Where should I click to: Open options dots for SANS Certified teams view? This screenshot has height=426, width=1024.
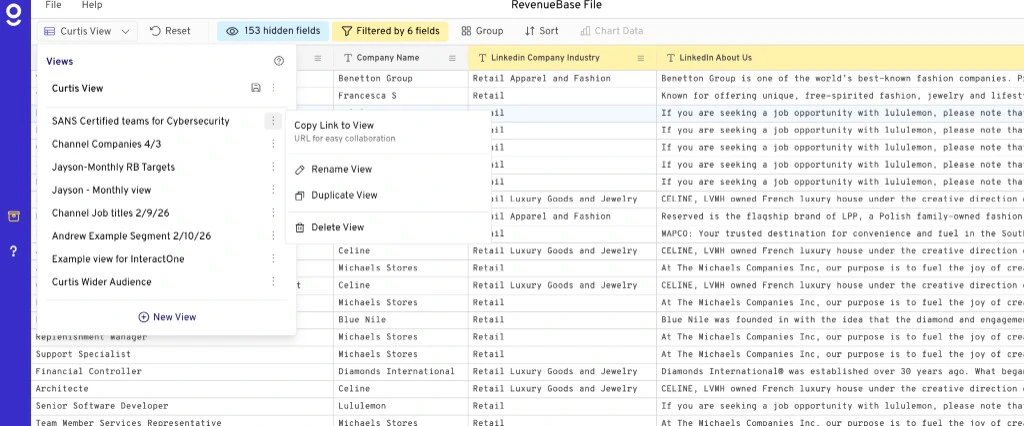click(273, 121)
